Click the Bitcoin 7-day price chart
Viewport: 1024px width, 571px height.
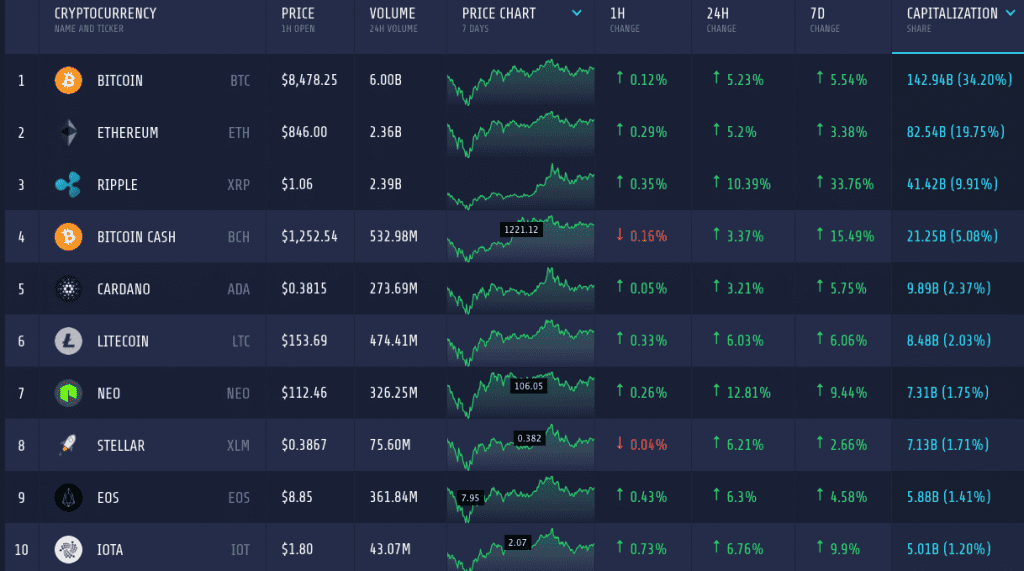(520, 82)
